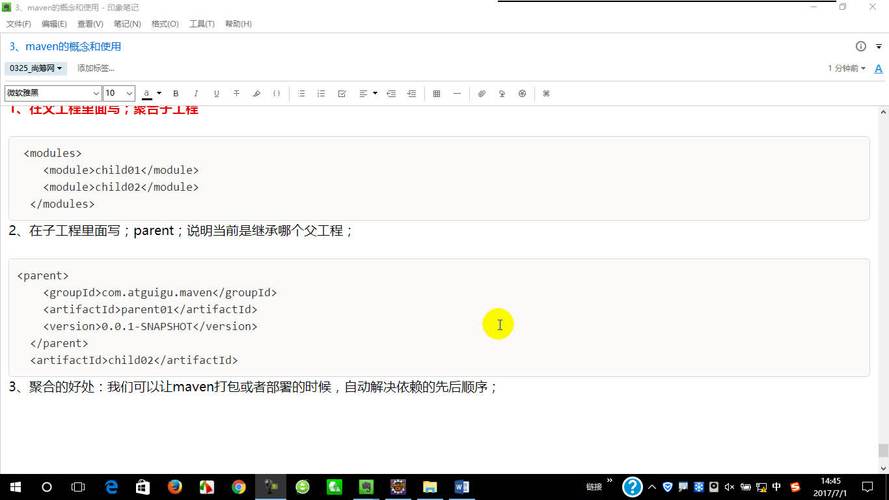Launch Chrome from the taskbar
This screenshot has height=500, width=889.
238,487
